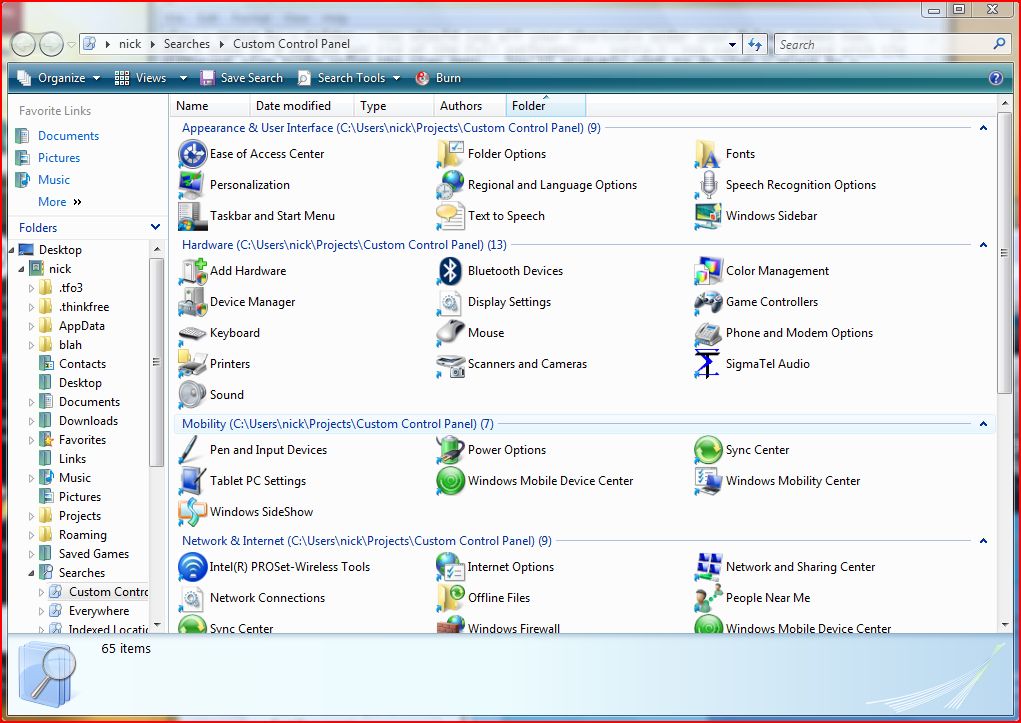The height and width of the screenshot is (723, 1021).
Task: Open the Music favorite link
Action: (x=53, y=180)
